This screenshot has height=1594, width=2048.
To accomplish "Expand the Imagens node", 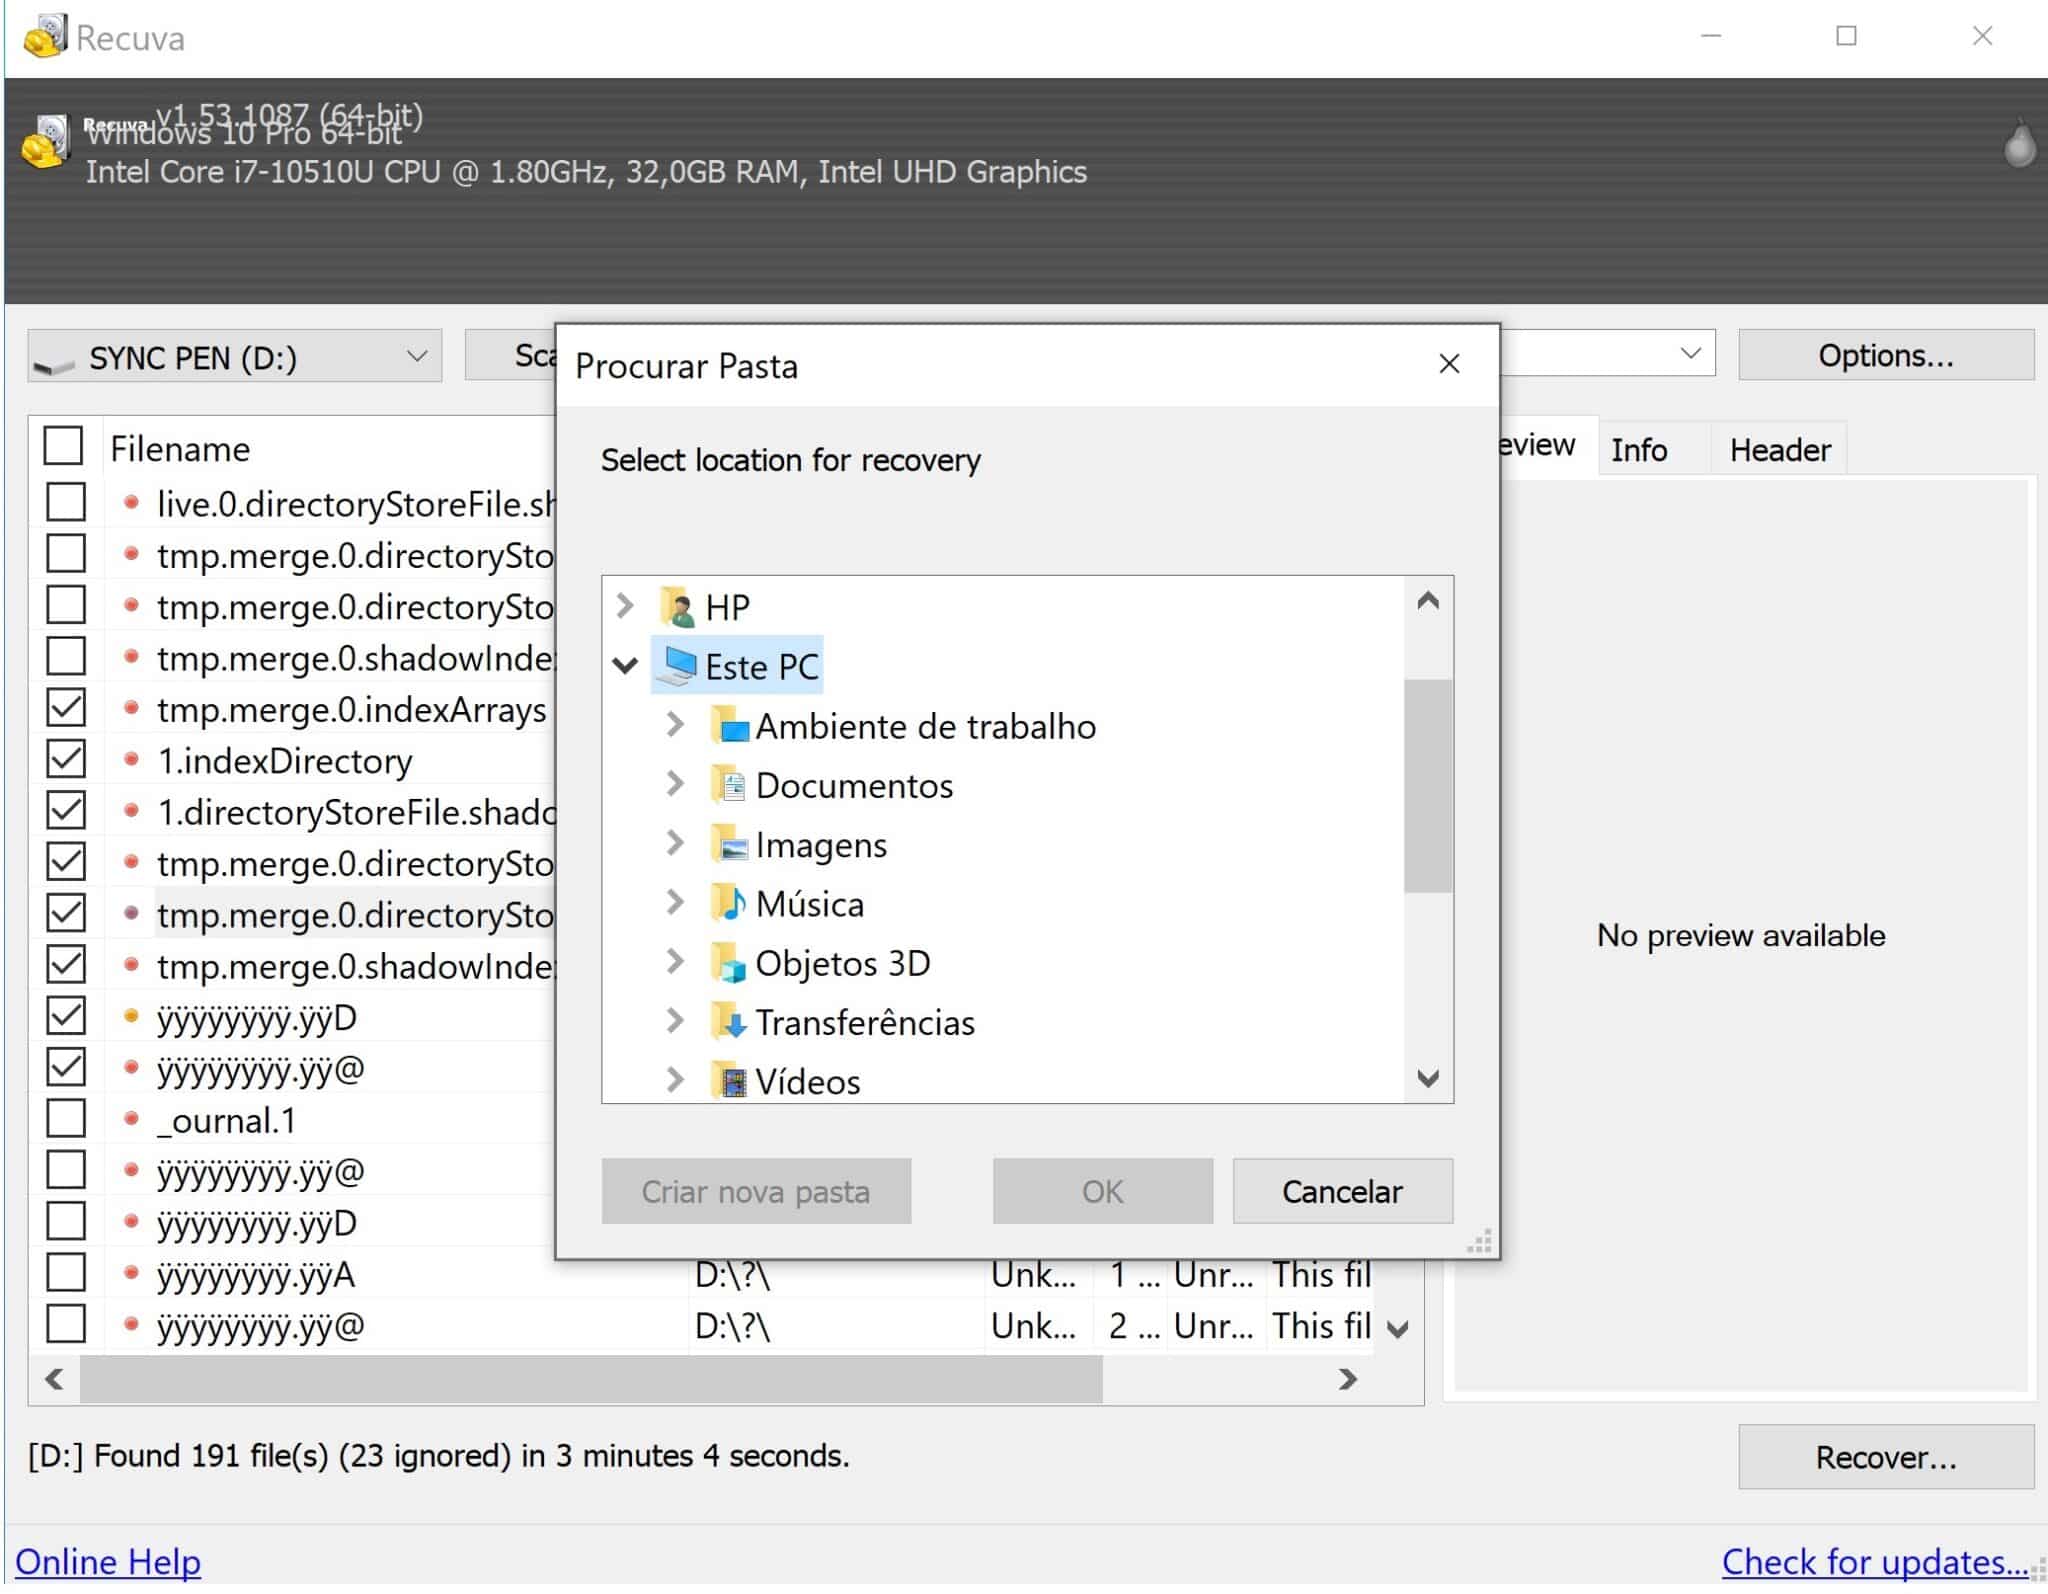I will click(x=676, y=843).
